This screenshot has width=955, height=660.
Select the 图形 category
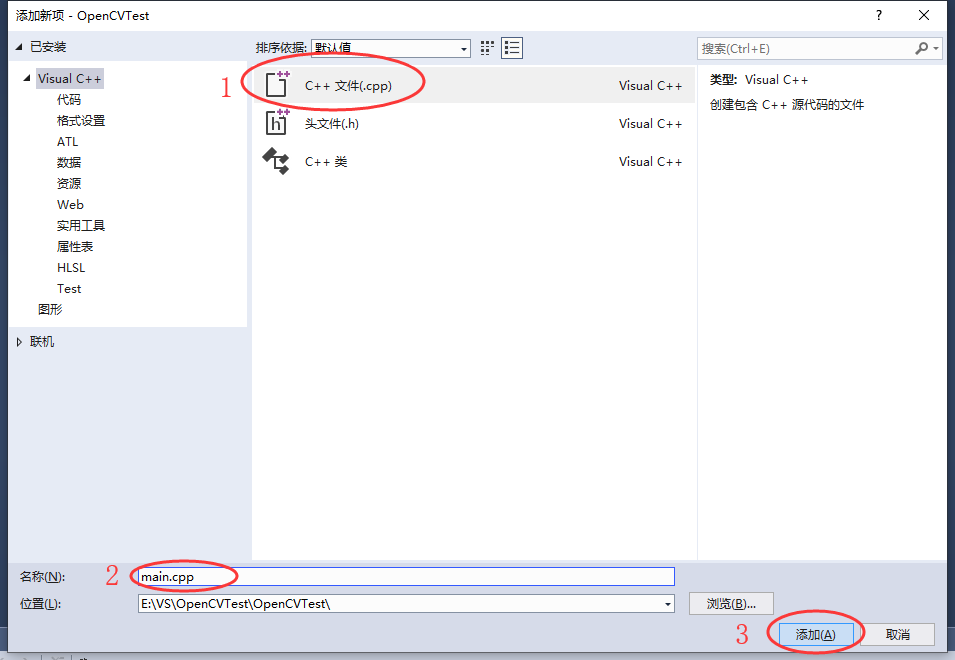(50, 309)
